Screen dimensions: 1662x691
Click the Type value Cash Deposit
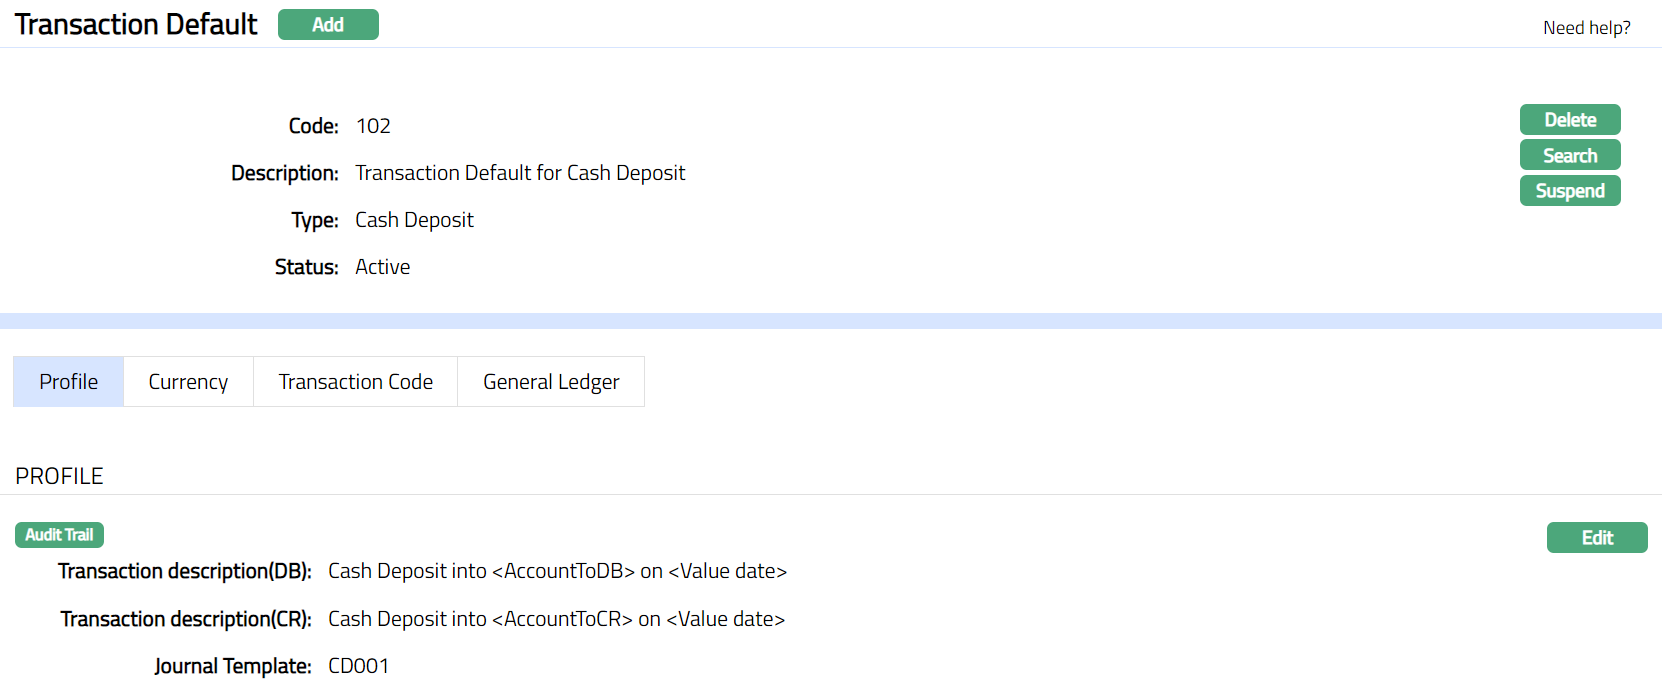pos(414,220)
